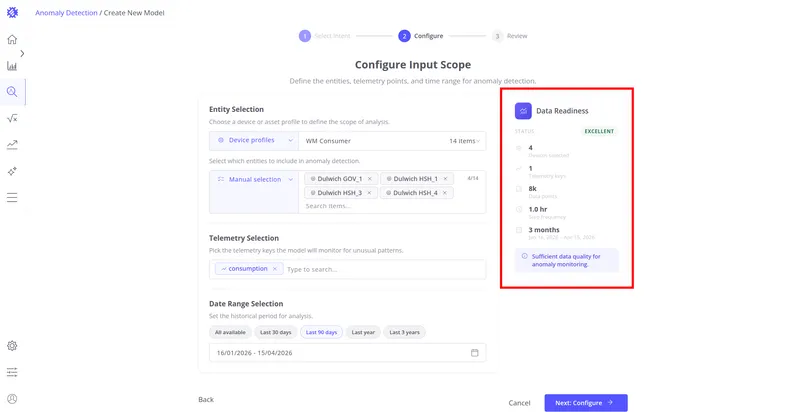Image resolution: width=800 pixels, height=412 pixels.
Task: Click the 8k data points value
Action: (533, 189)
